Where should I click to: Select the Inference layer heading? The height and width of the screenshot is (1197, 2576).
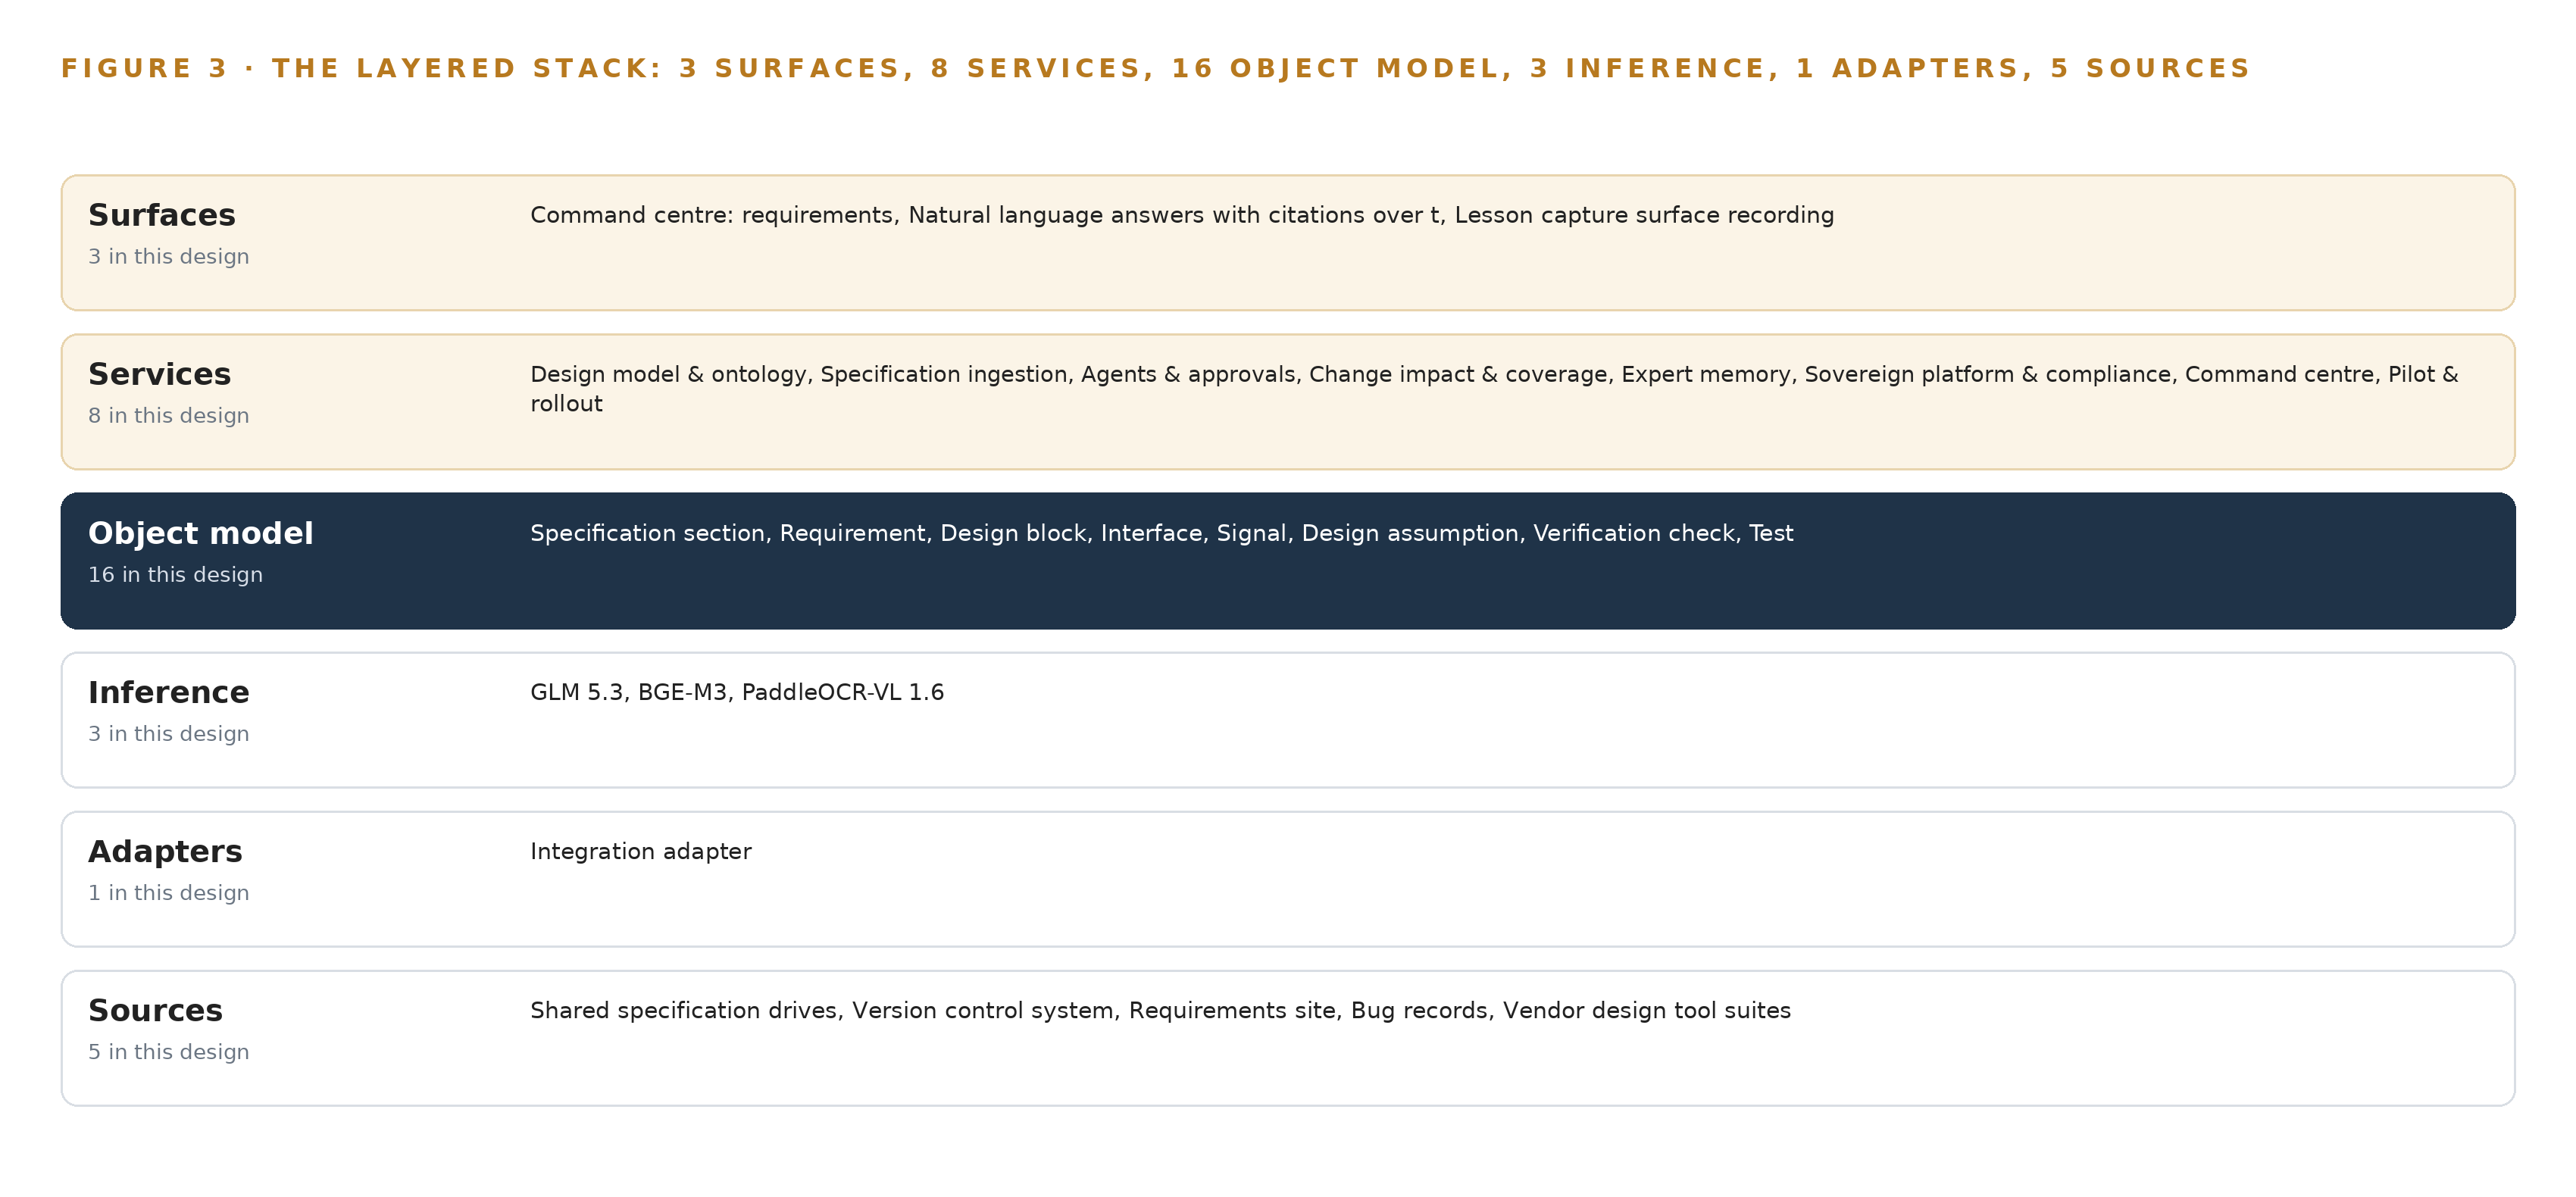169,692
